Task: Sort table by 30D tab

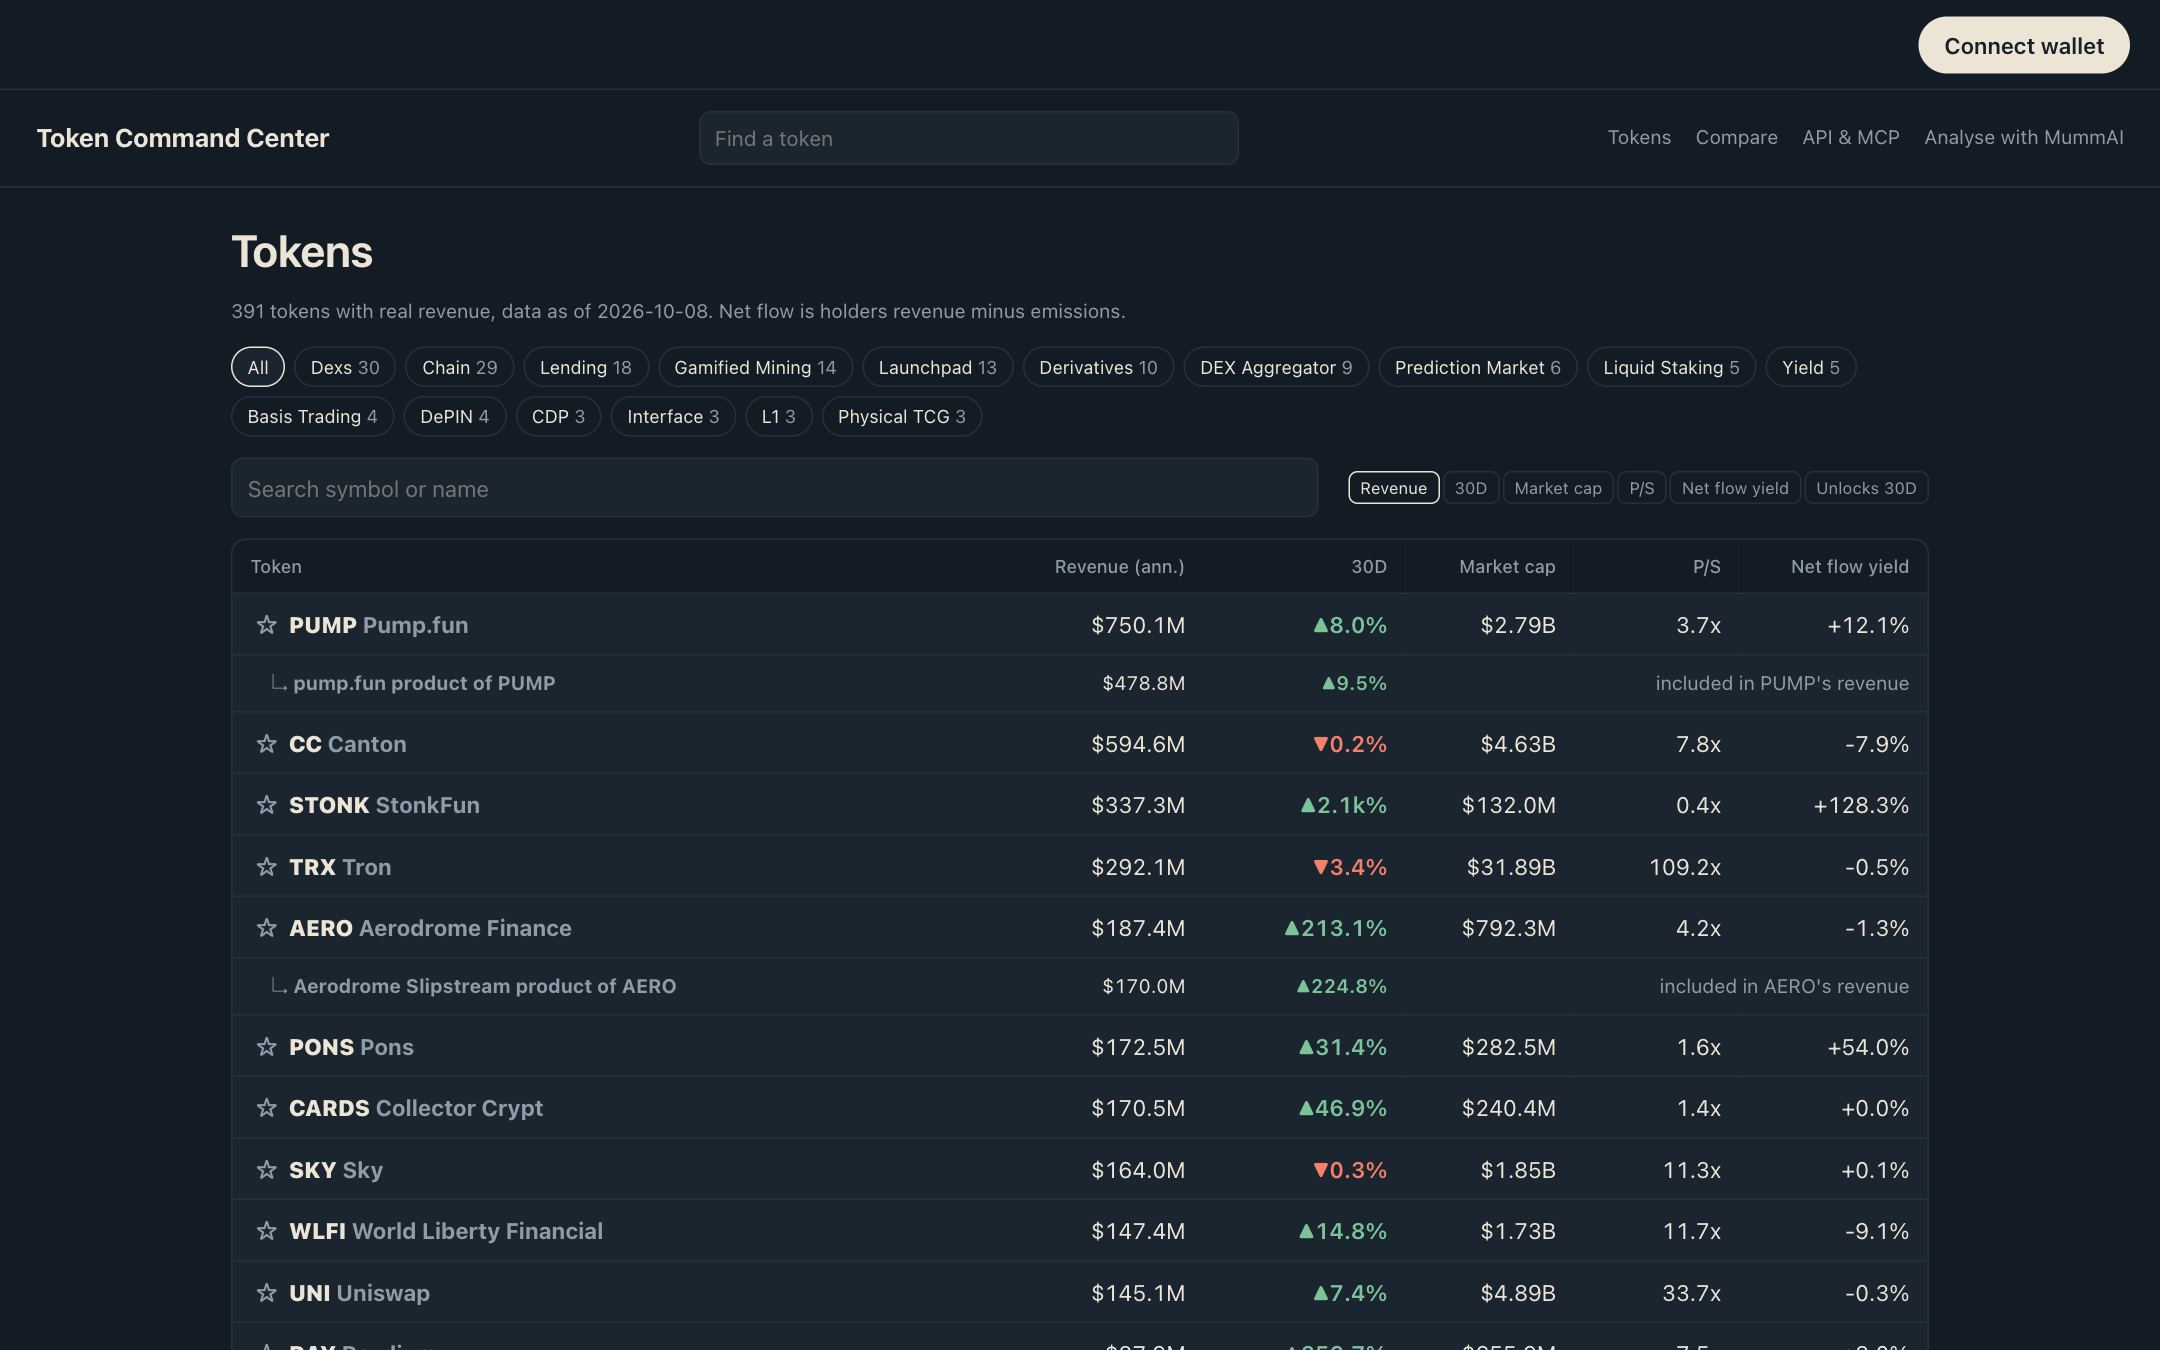Action: (1470, 488)
